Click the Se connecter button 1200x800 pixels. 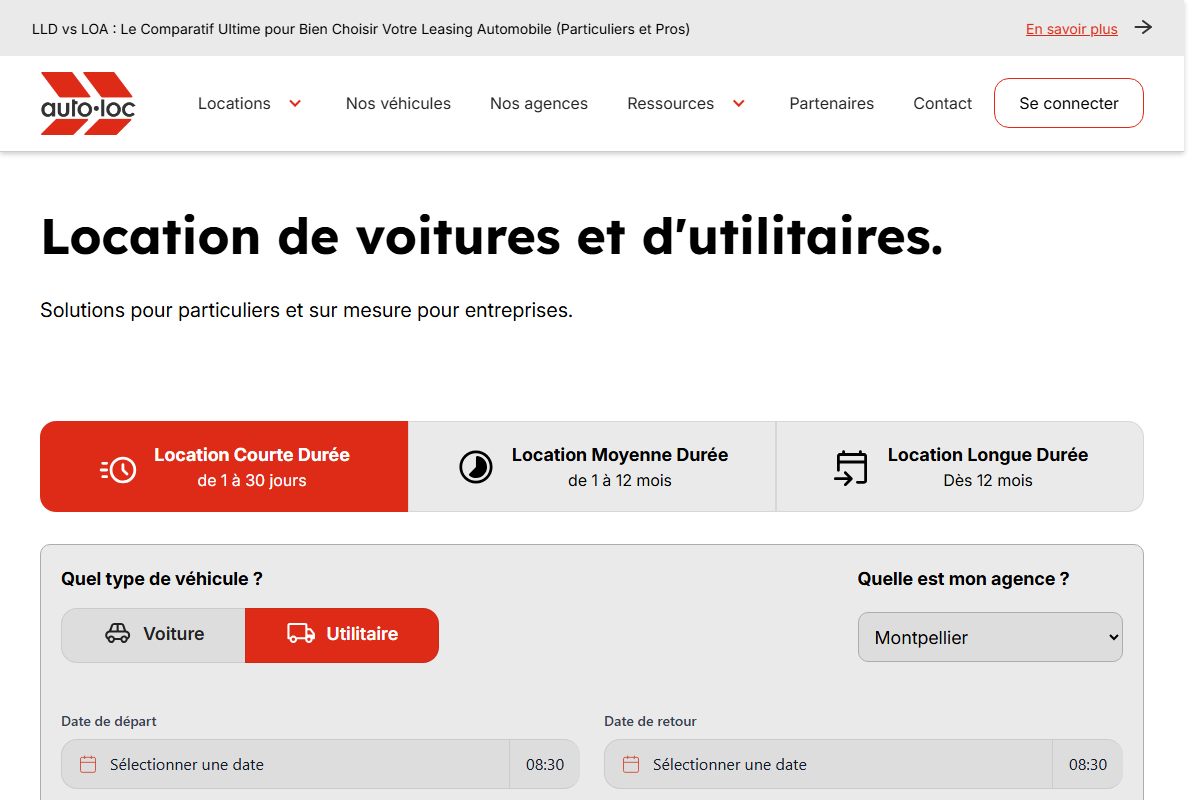(x=1068, y=103)
